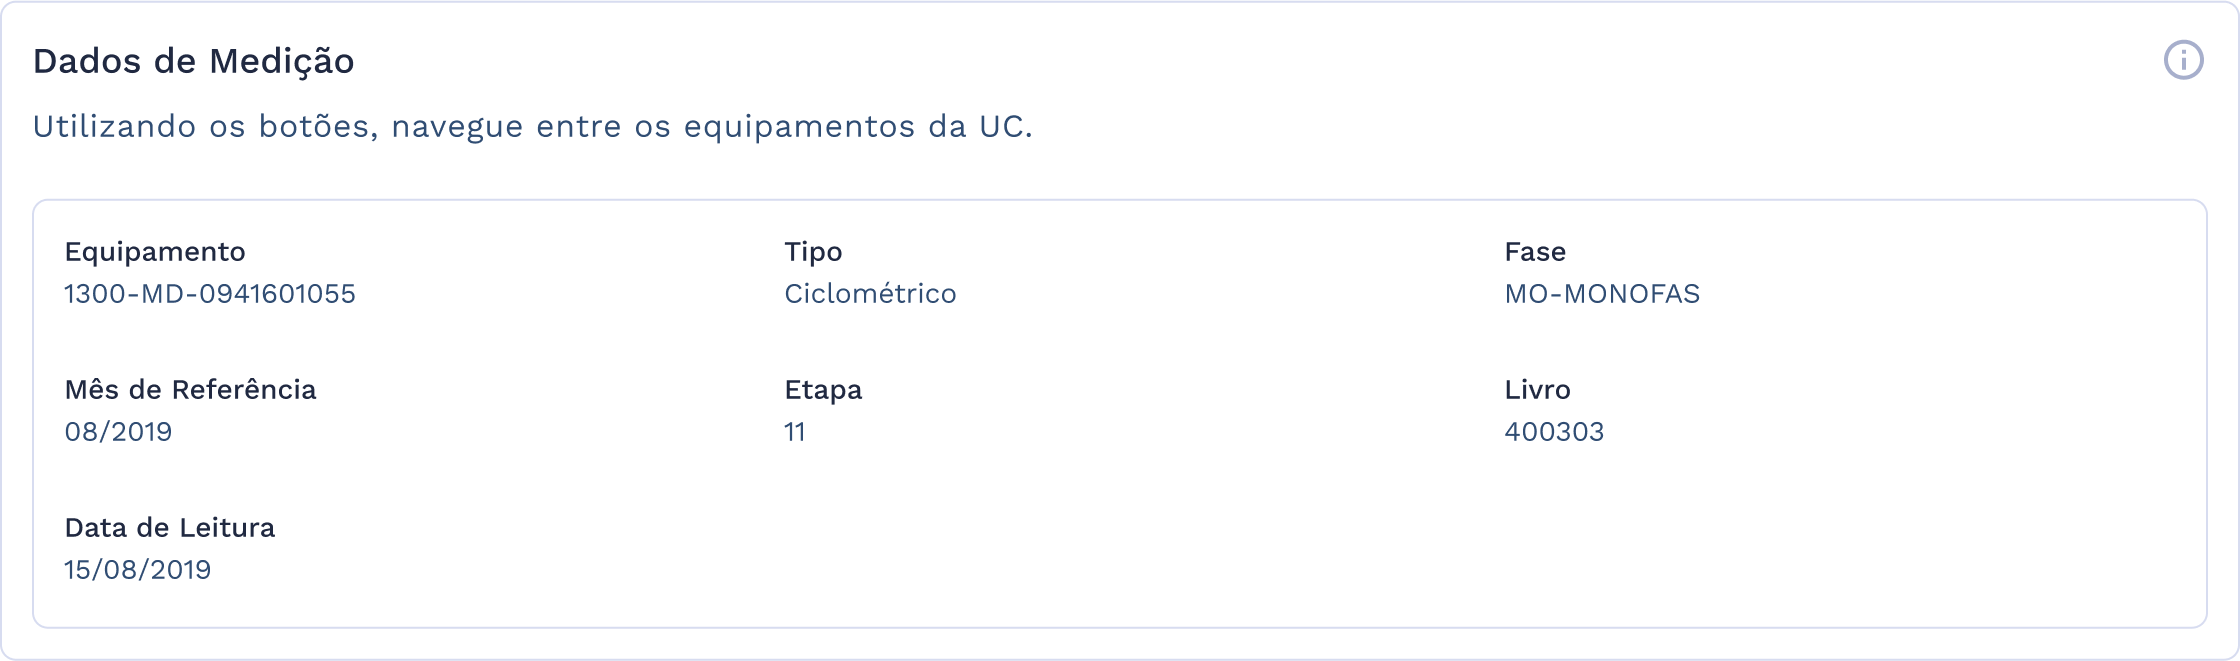
Task: Select the Fase field label
Action: [x=1535, y=252]
